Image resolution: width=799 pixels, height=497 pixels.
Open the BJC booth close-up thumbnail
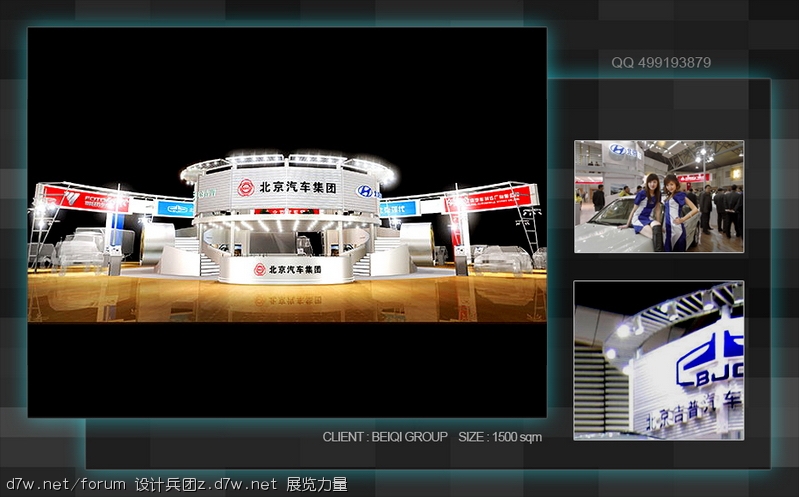(658, 360)
